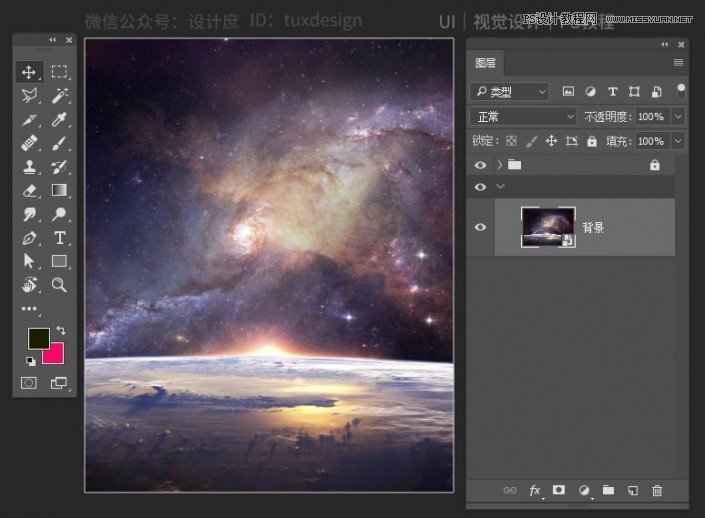Screen dimensions: 705x518
Task: Select the Slice tool
Action: tap(29, 120)
